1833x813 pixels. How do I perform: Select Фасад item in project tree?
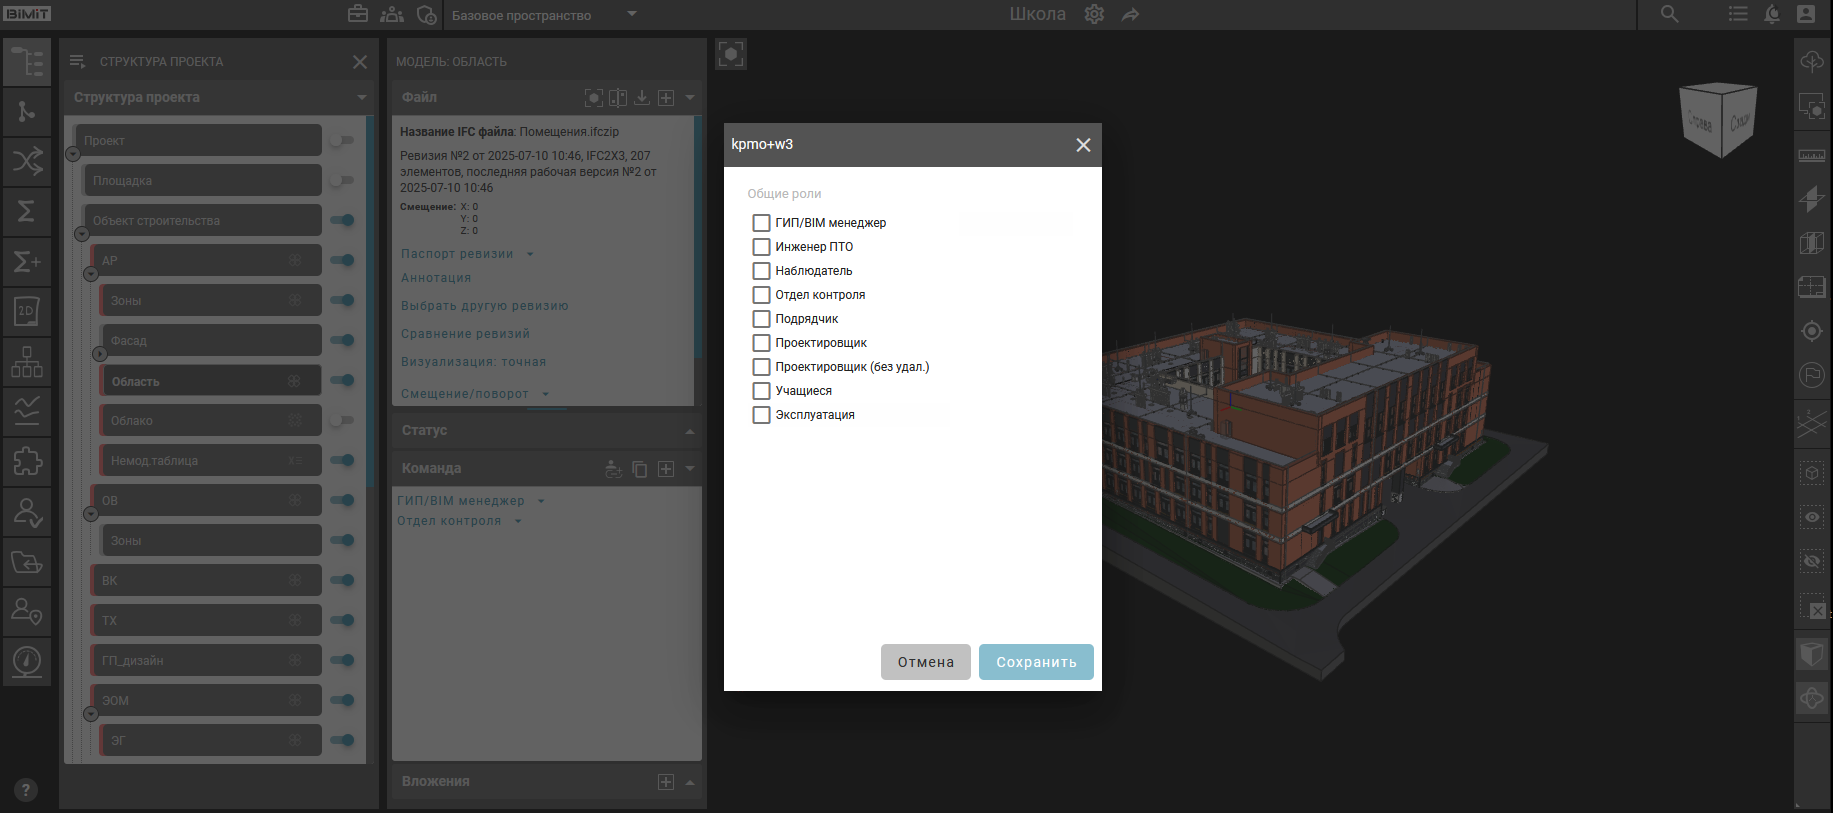[x=210, y=341]
